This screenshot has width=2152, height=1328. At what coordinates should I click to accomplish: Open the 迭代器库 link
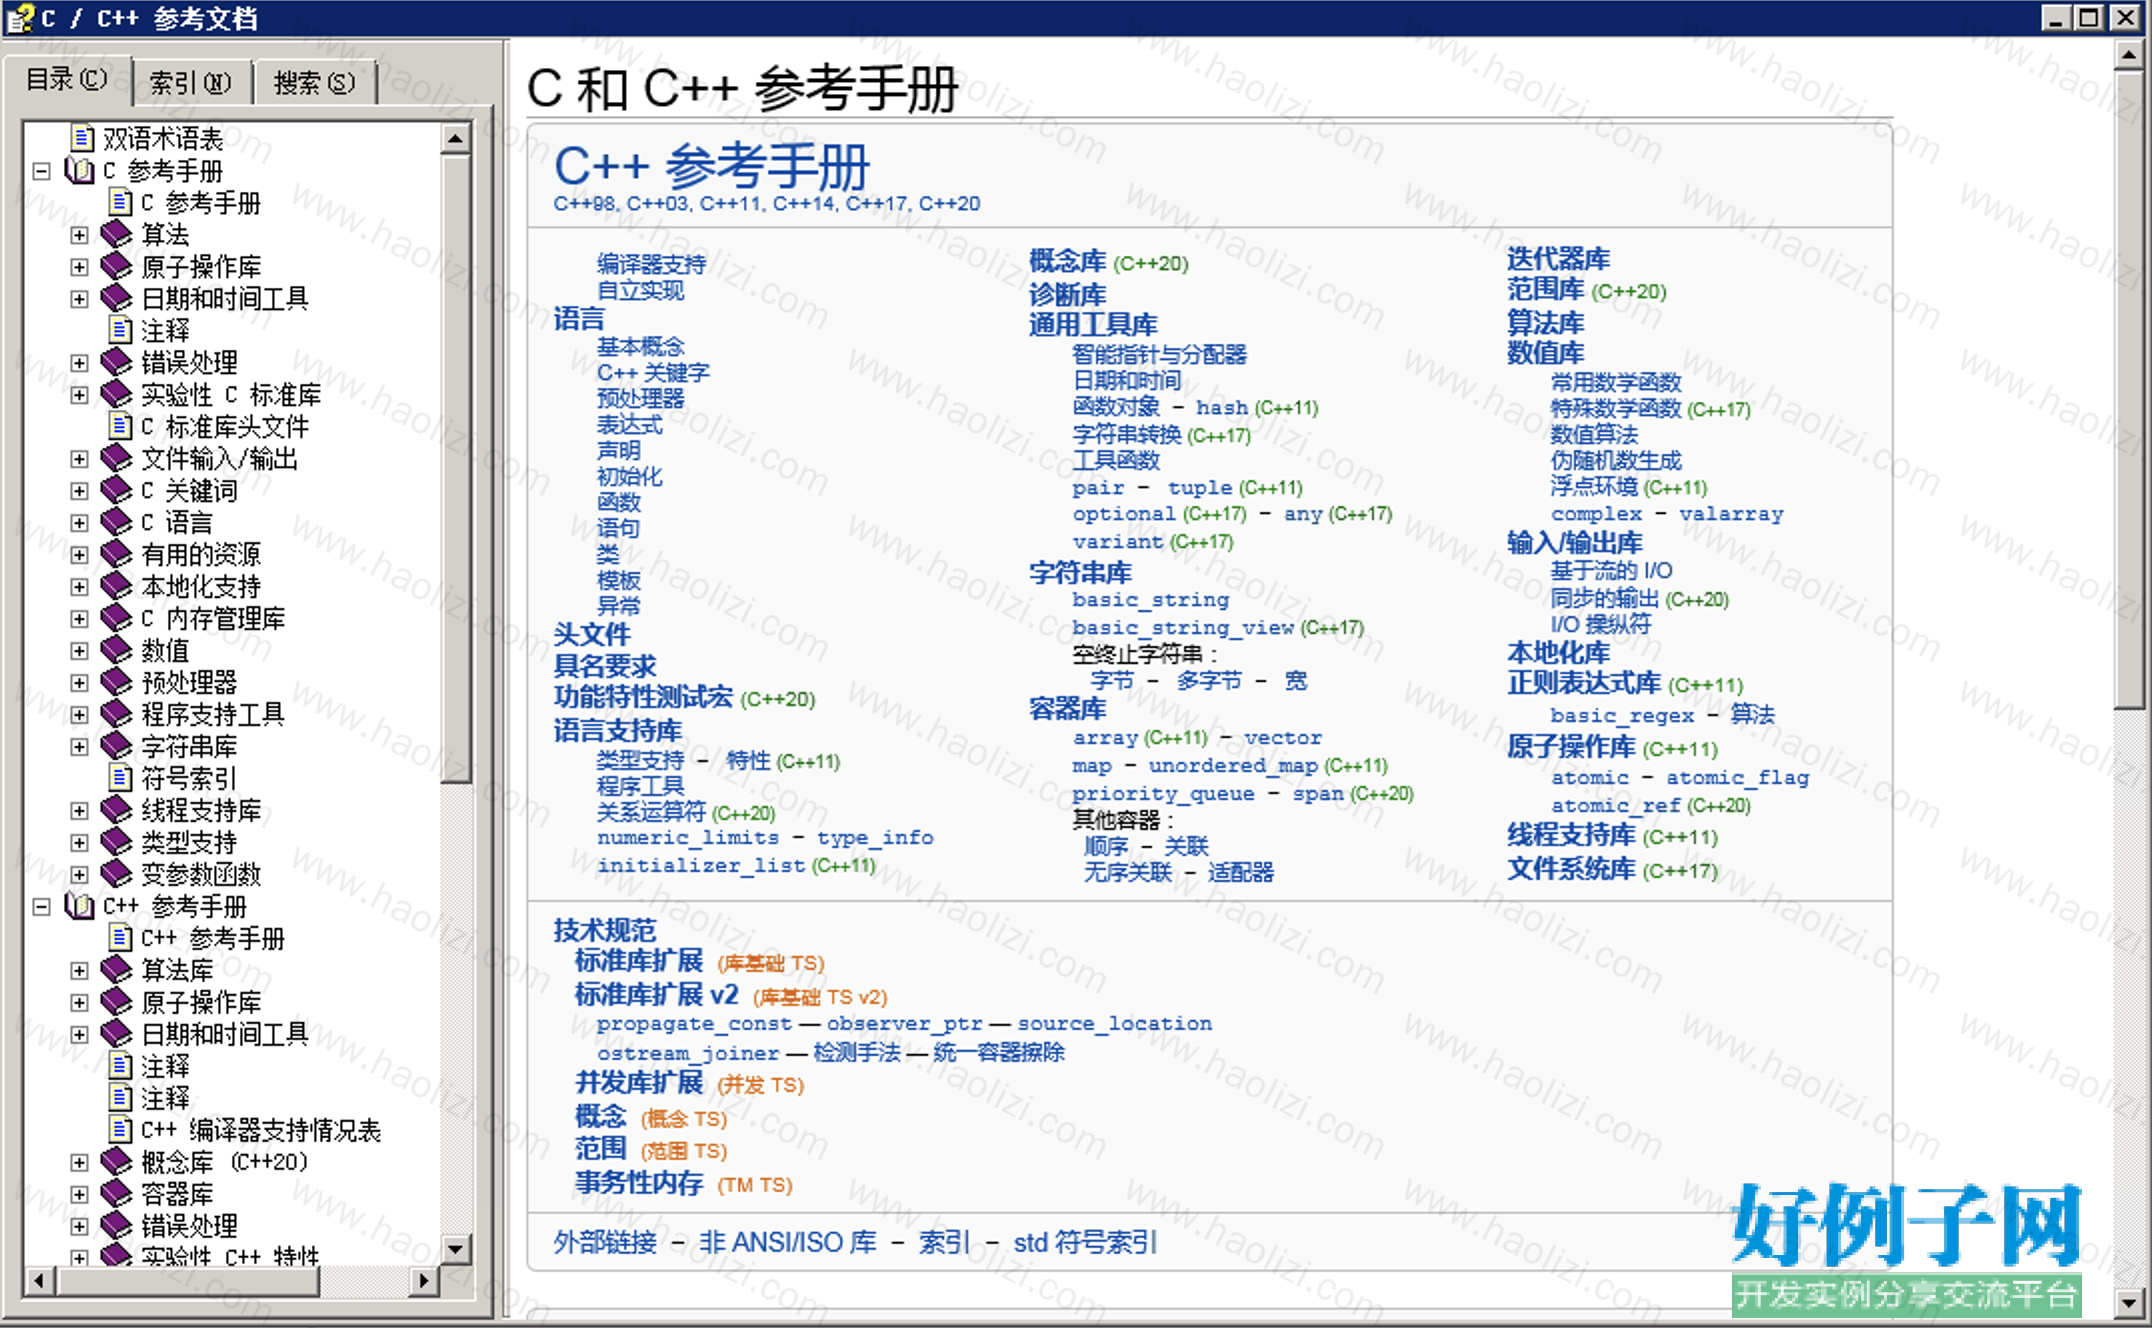pos(1558,258)
